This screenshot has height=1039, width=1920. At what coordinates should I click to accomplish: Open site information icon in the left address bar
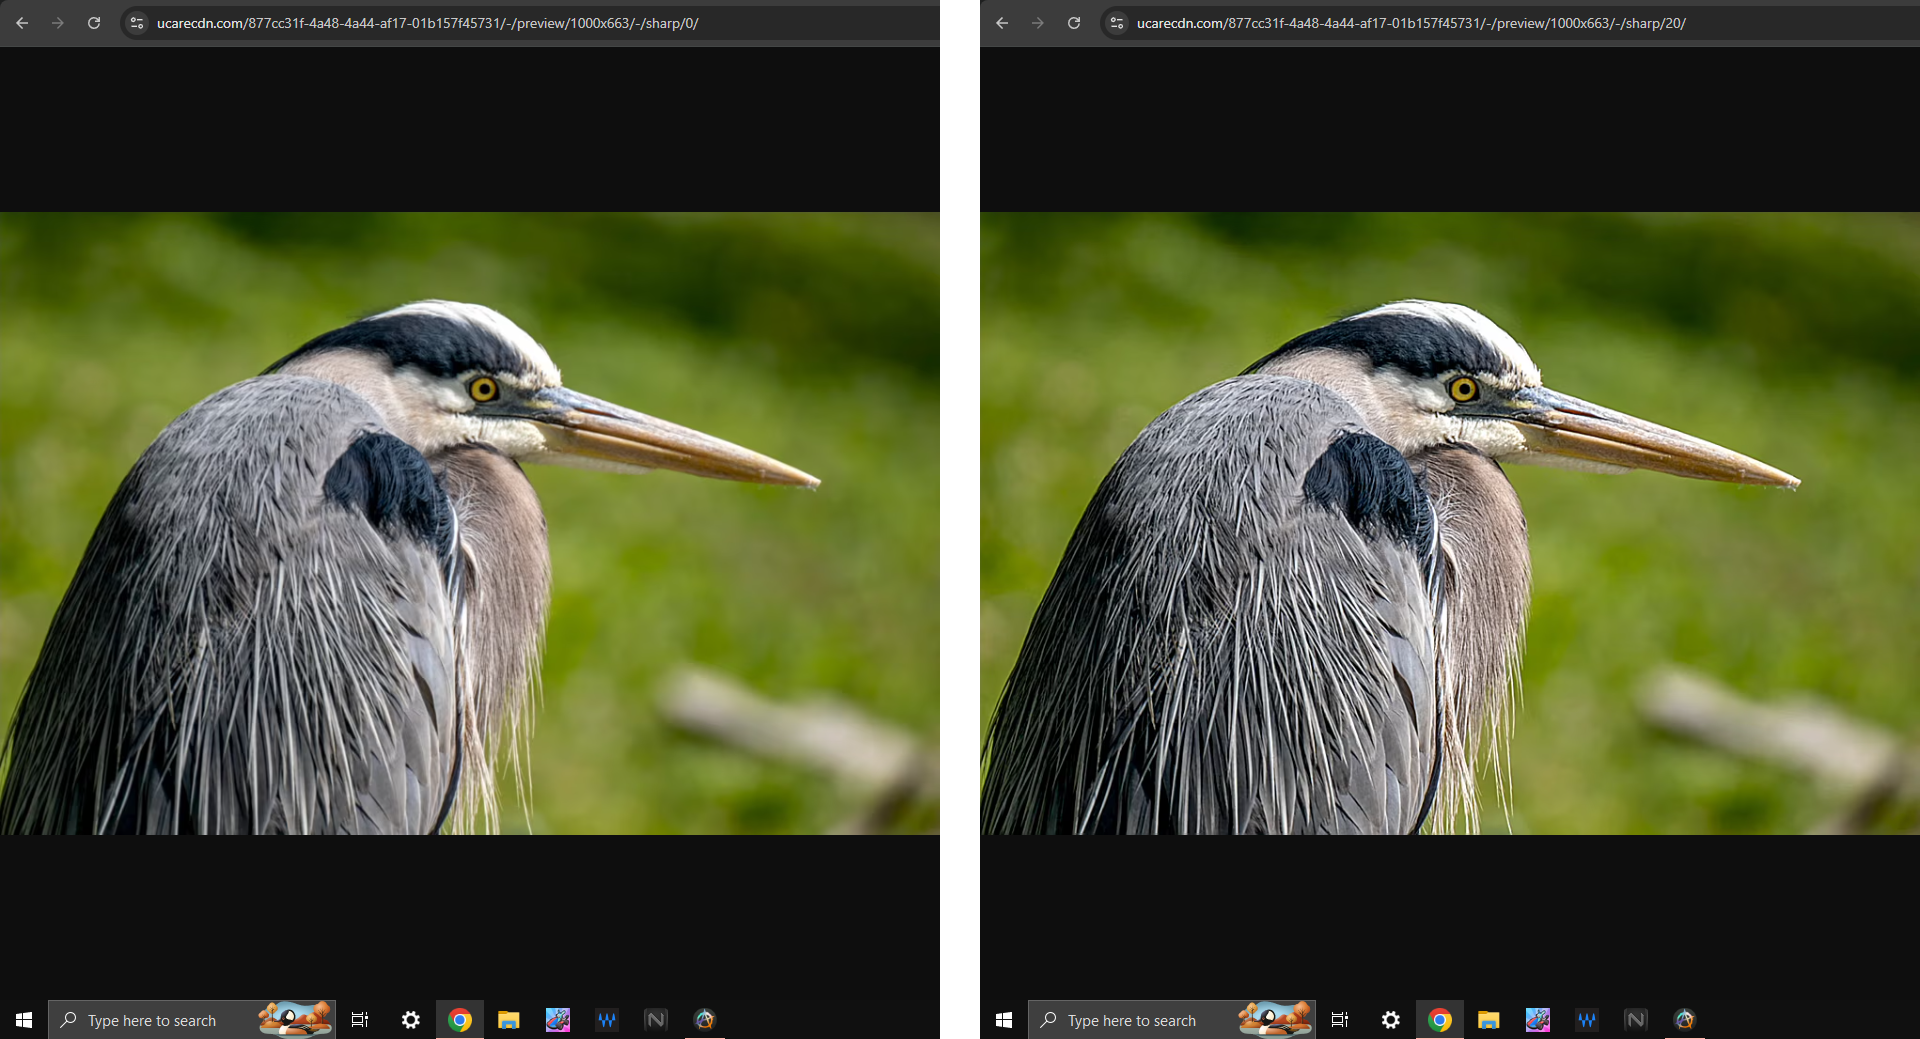pyautogui.click(x=135, y=23)
